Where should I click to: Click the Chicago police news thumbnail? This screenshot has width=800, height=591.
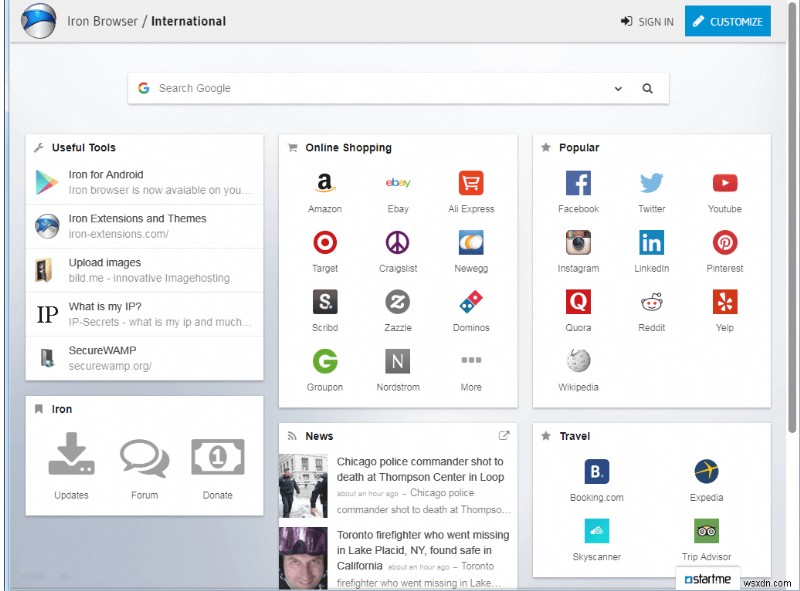303,485
